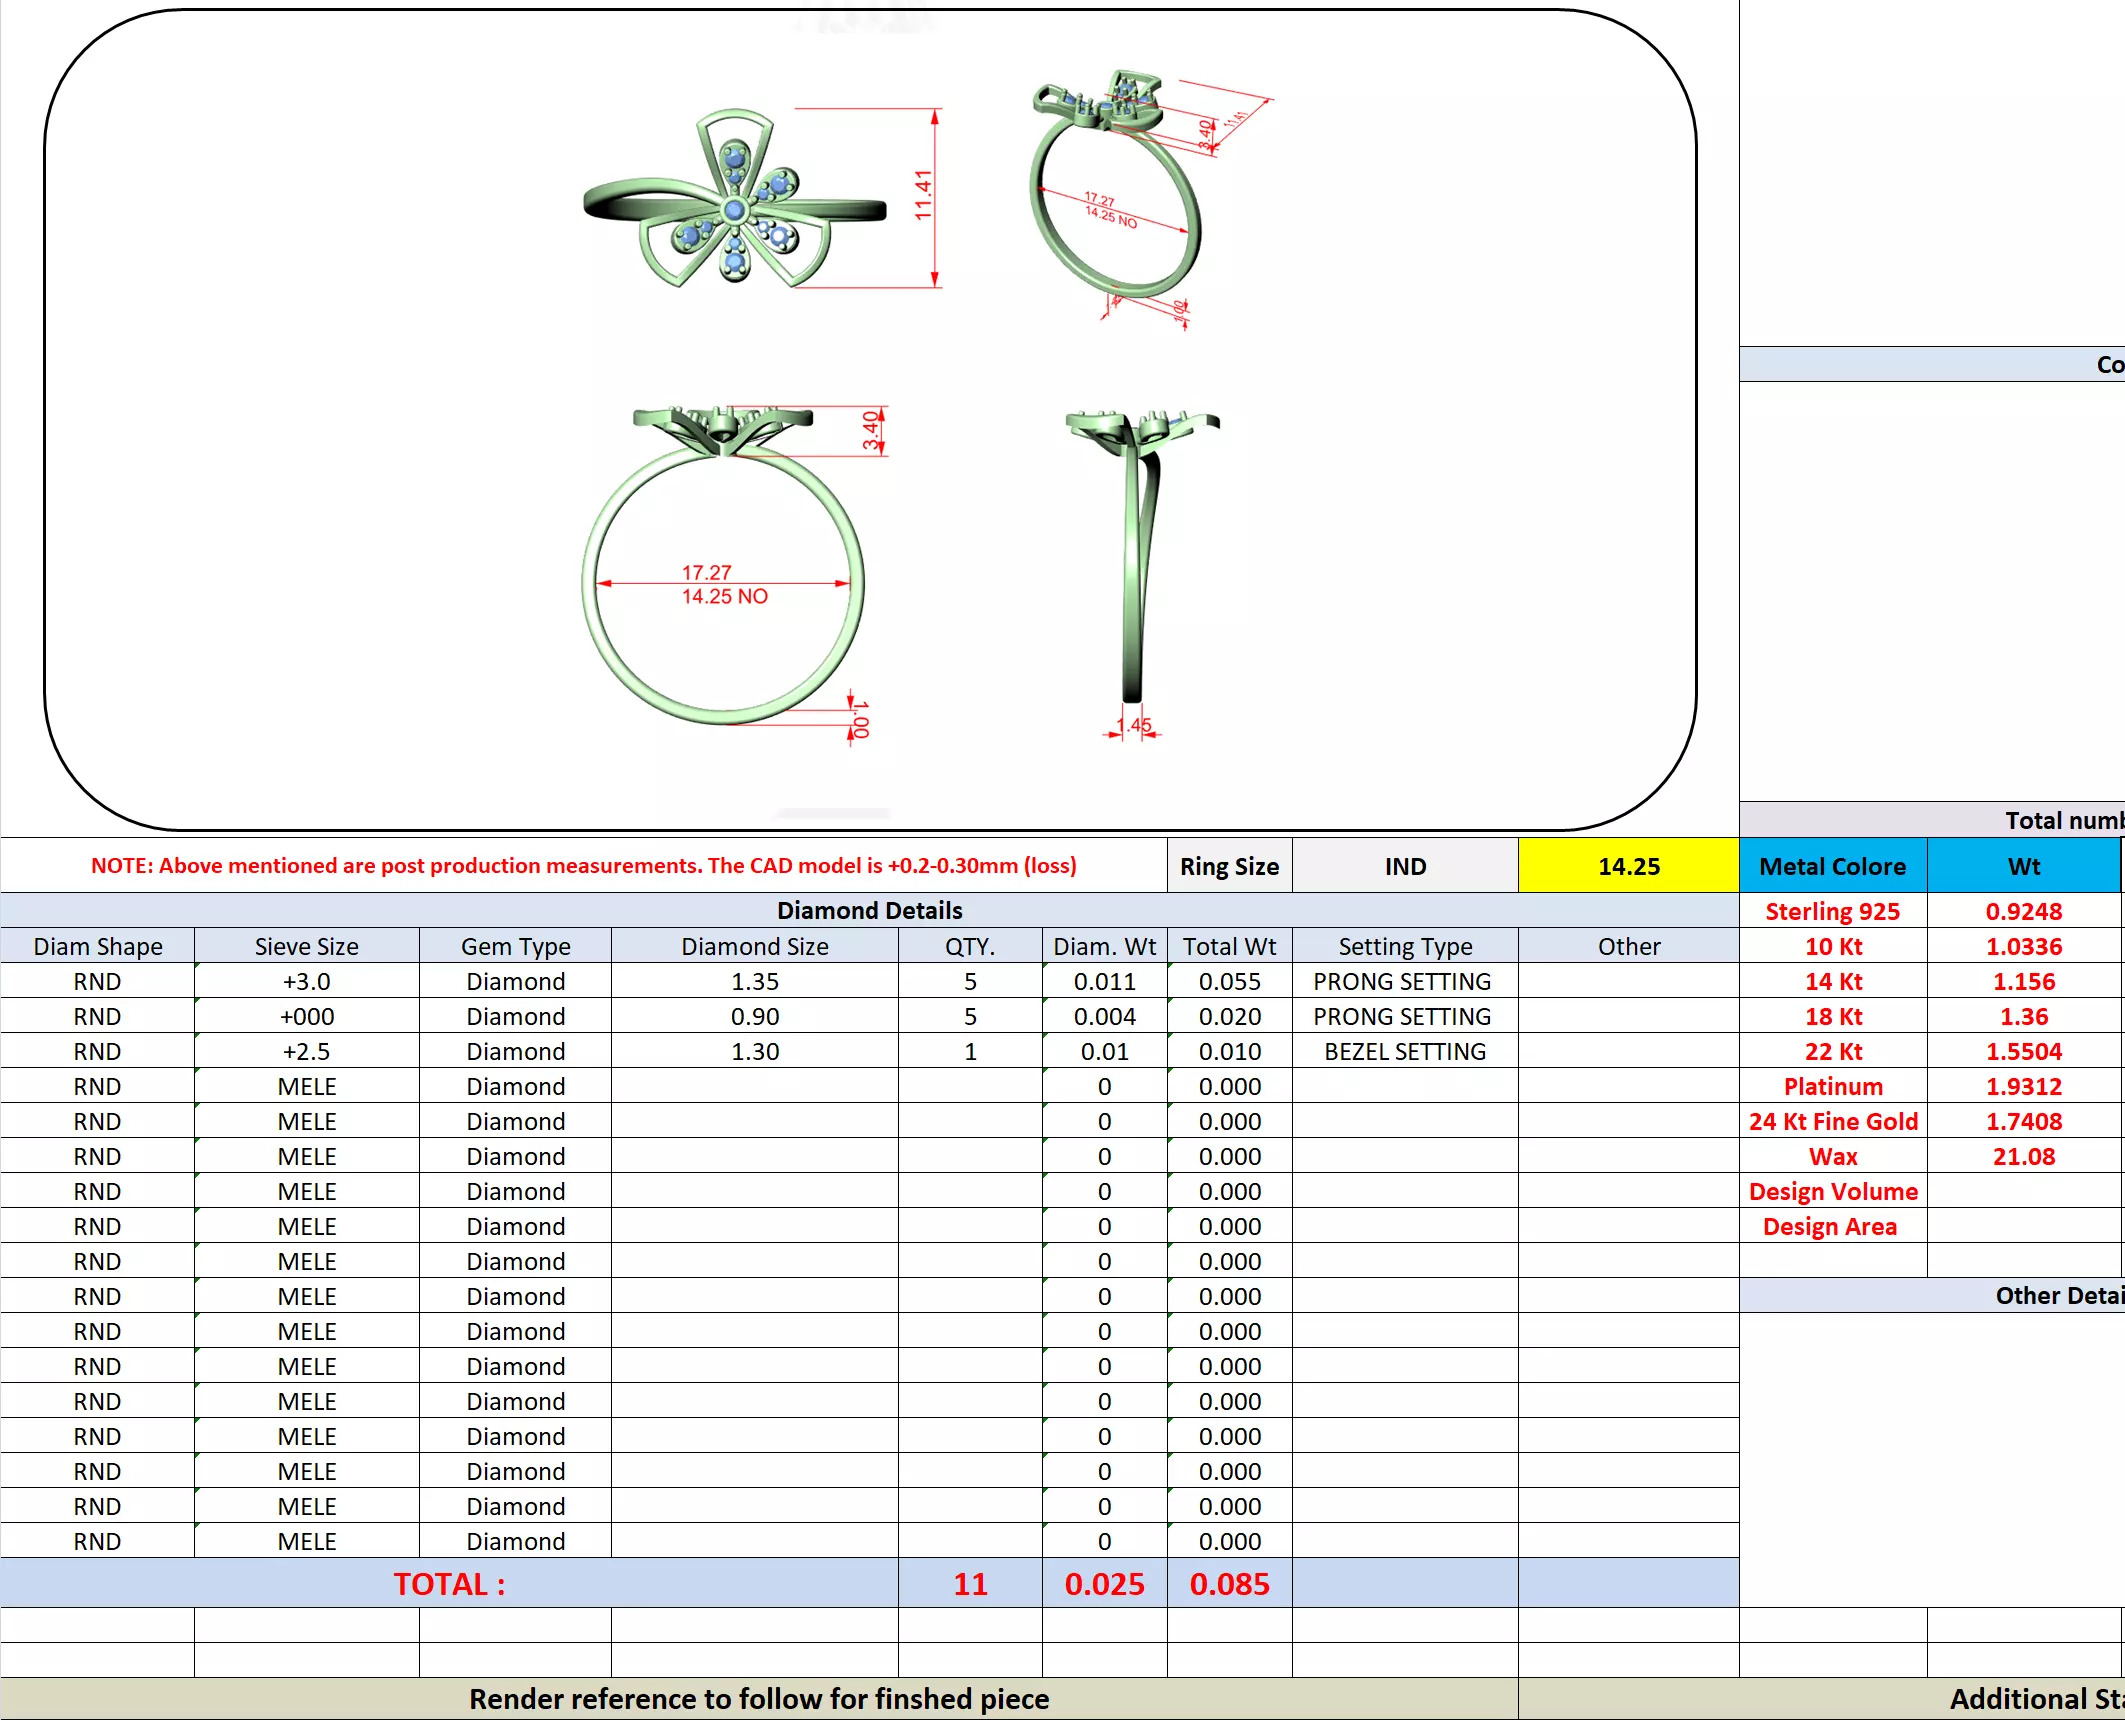
Task: Click the TOTAL label row
Action: [x=449, y=1584]
